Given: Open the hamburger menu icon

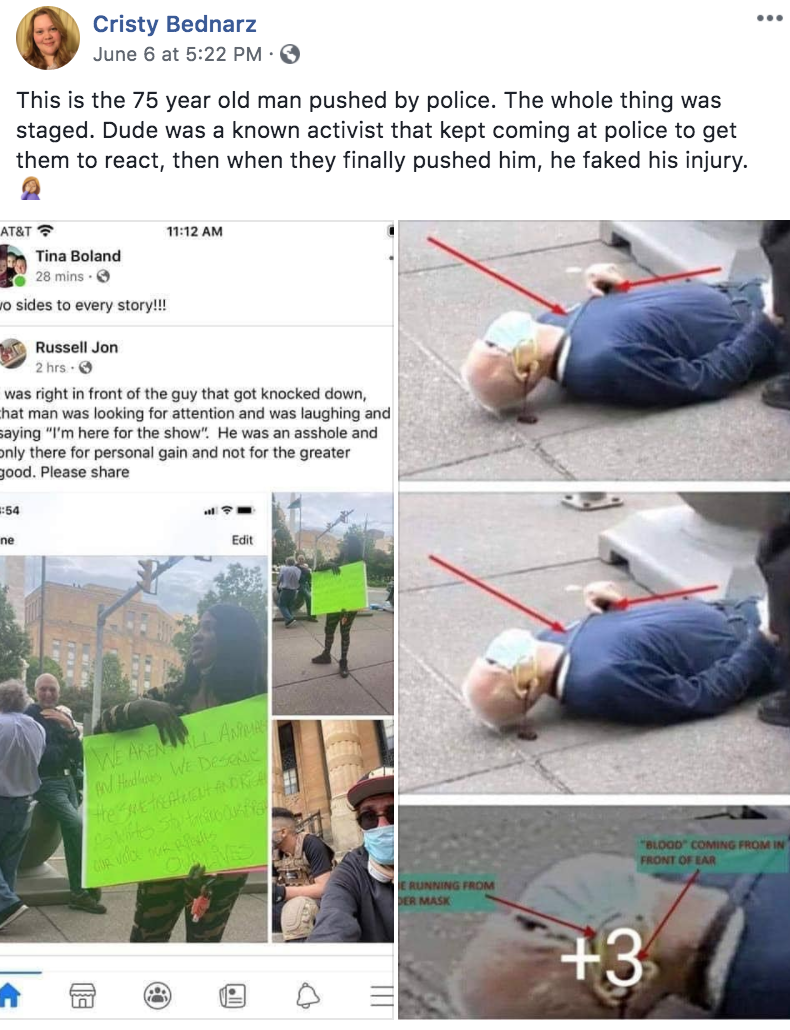Looking at the screenshot, I should pos(382,996).
